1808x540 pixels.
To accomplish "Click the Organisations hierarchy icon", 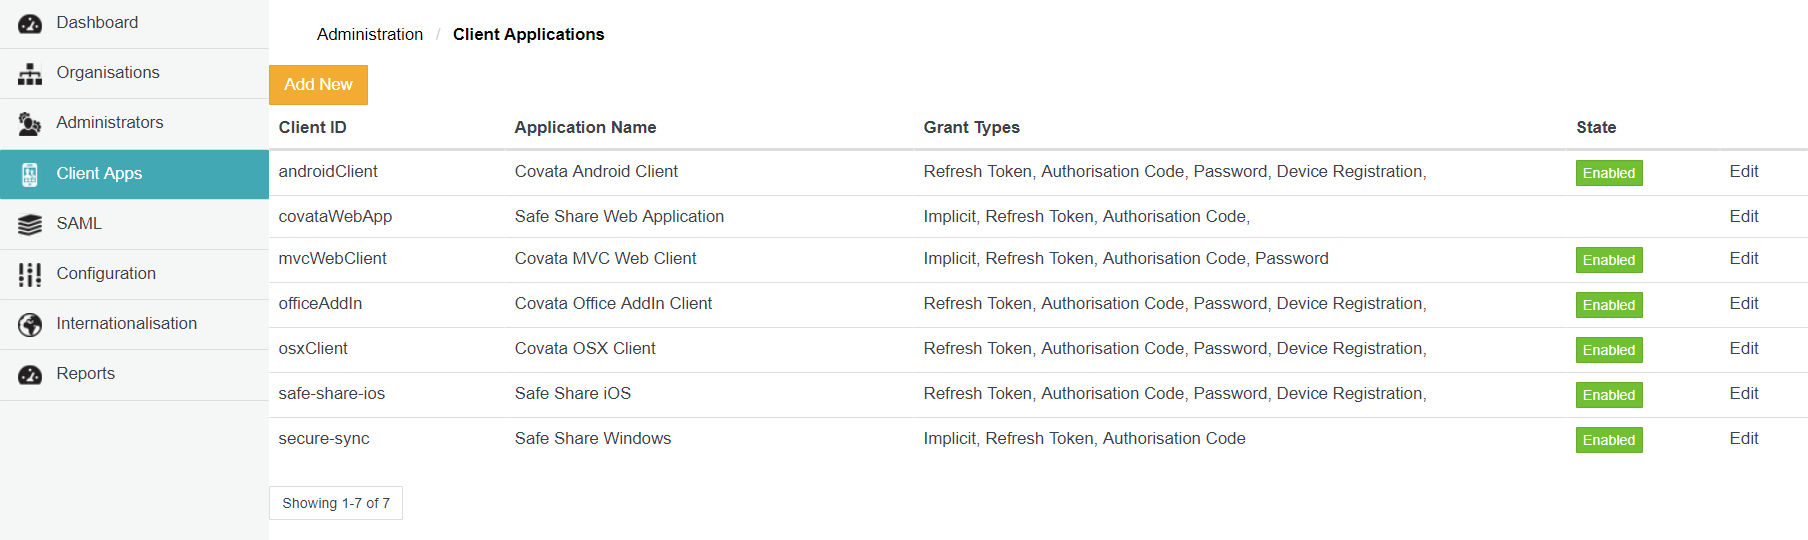I will [30, 73].
